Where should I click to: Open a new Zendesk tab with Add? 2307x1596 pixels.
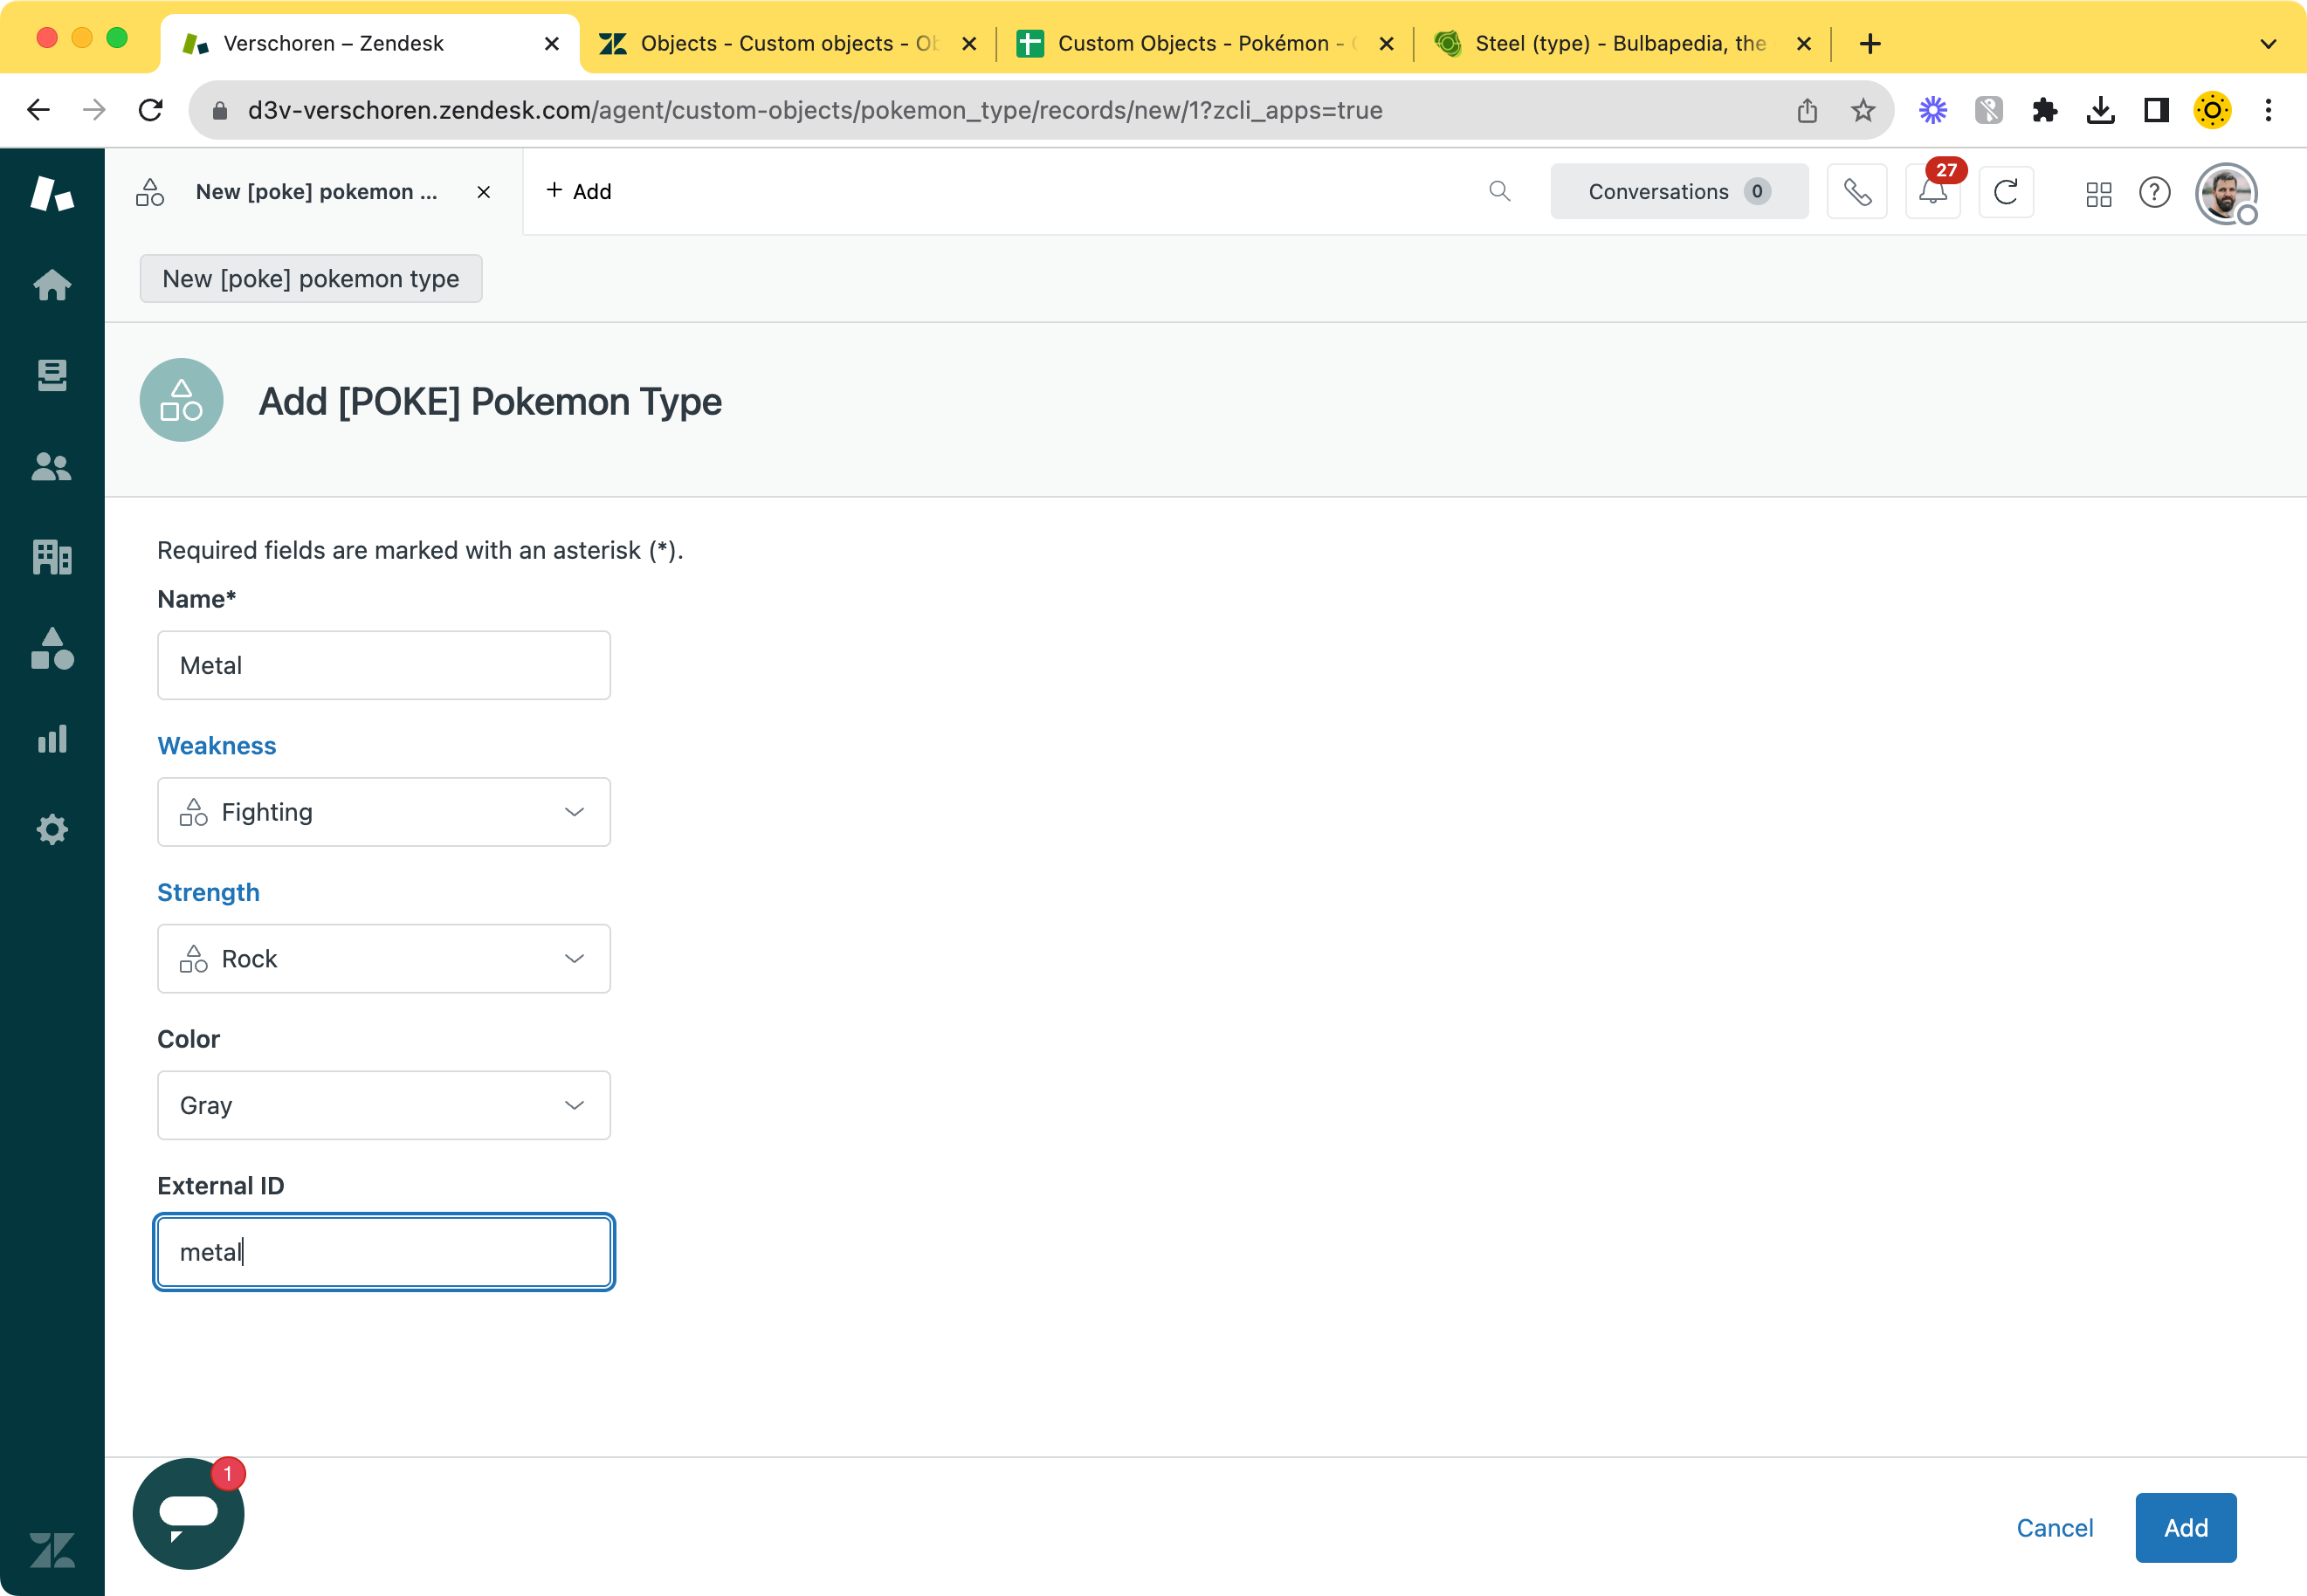(578, 190)
